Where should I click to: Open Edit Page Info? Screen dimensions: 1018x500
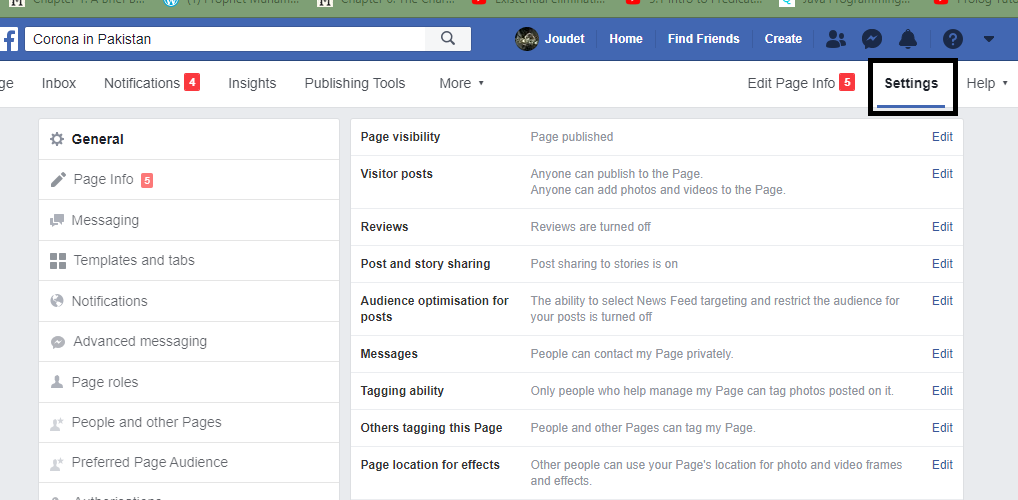(x=791, y=83)
